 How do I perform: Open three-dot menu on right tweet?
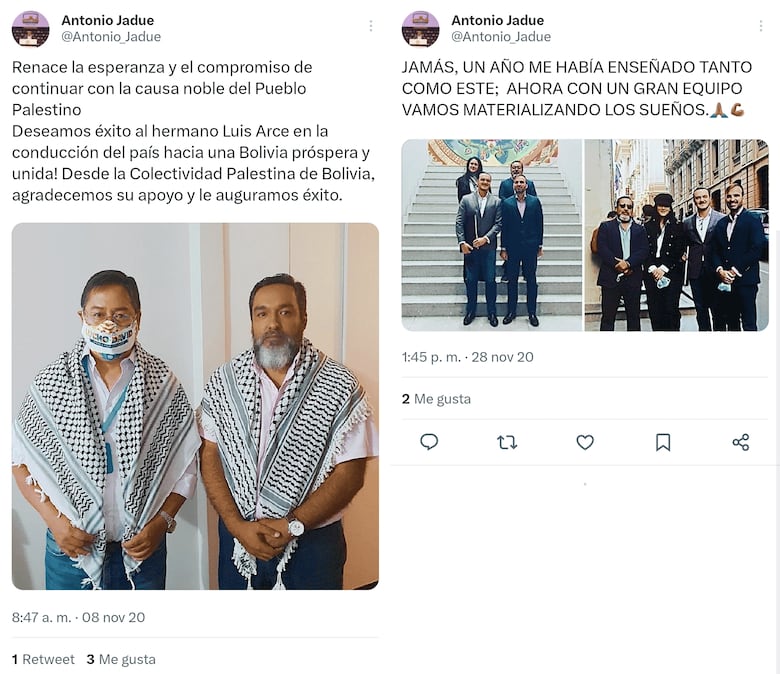(761, 26)
